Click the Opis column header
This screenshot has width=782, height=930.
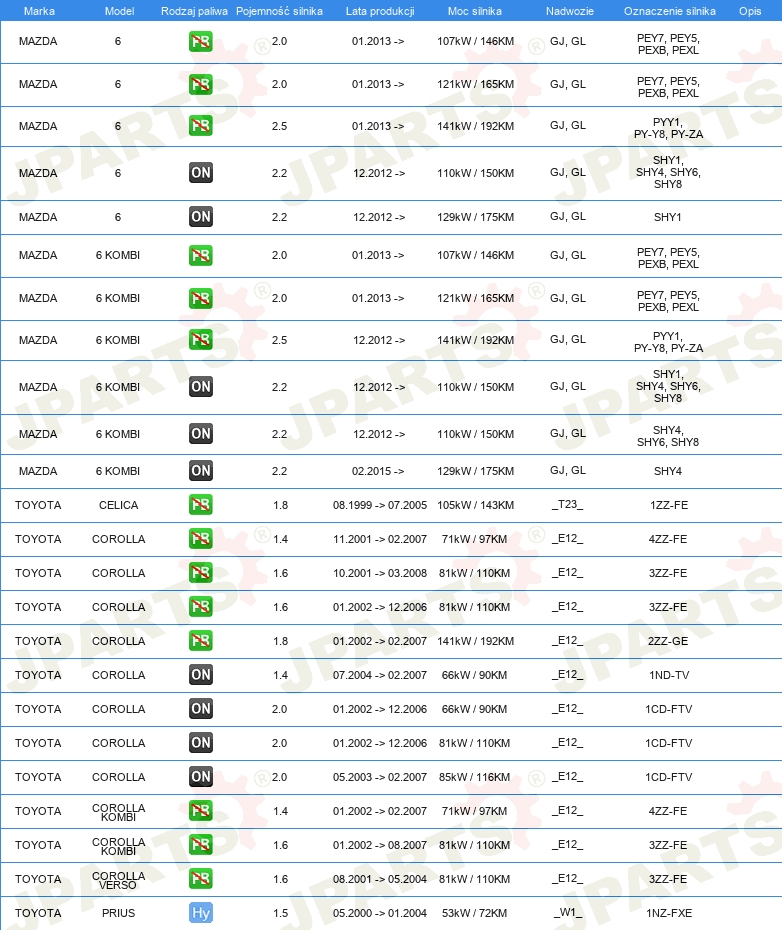pos(750,11)
